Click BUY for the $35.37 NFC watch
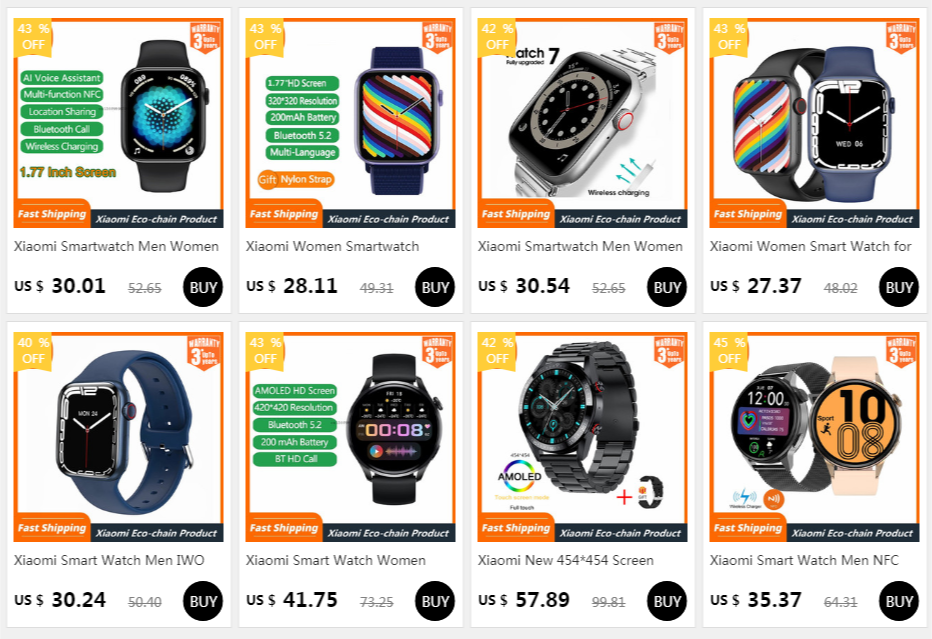This screenshot has height=639, width=932. pos(898,601)
